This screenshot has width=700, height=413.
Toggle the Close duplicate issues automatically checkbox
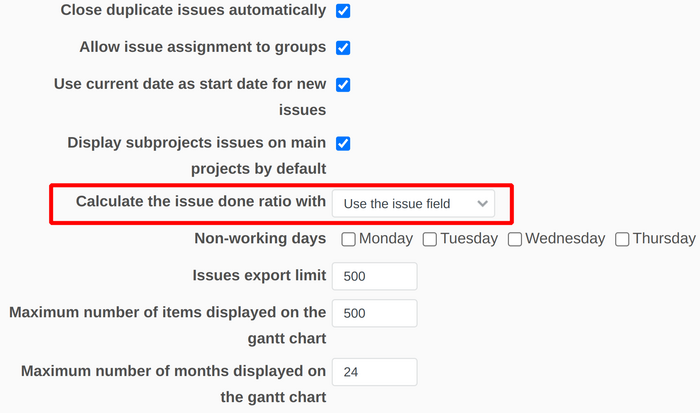point(343,11)
